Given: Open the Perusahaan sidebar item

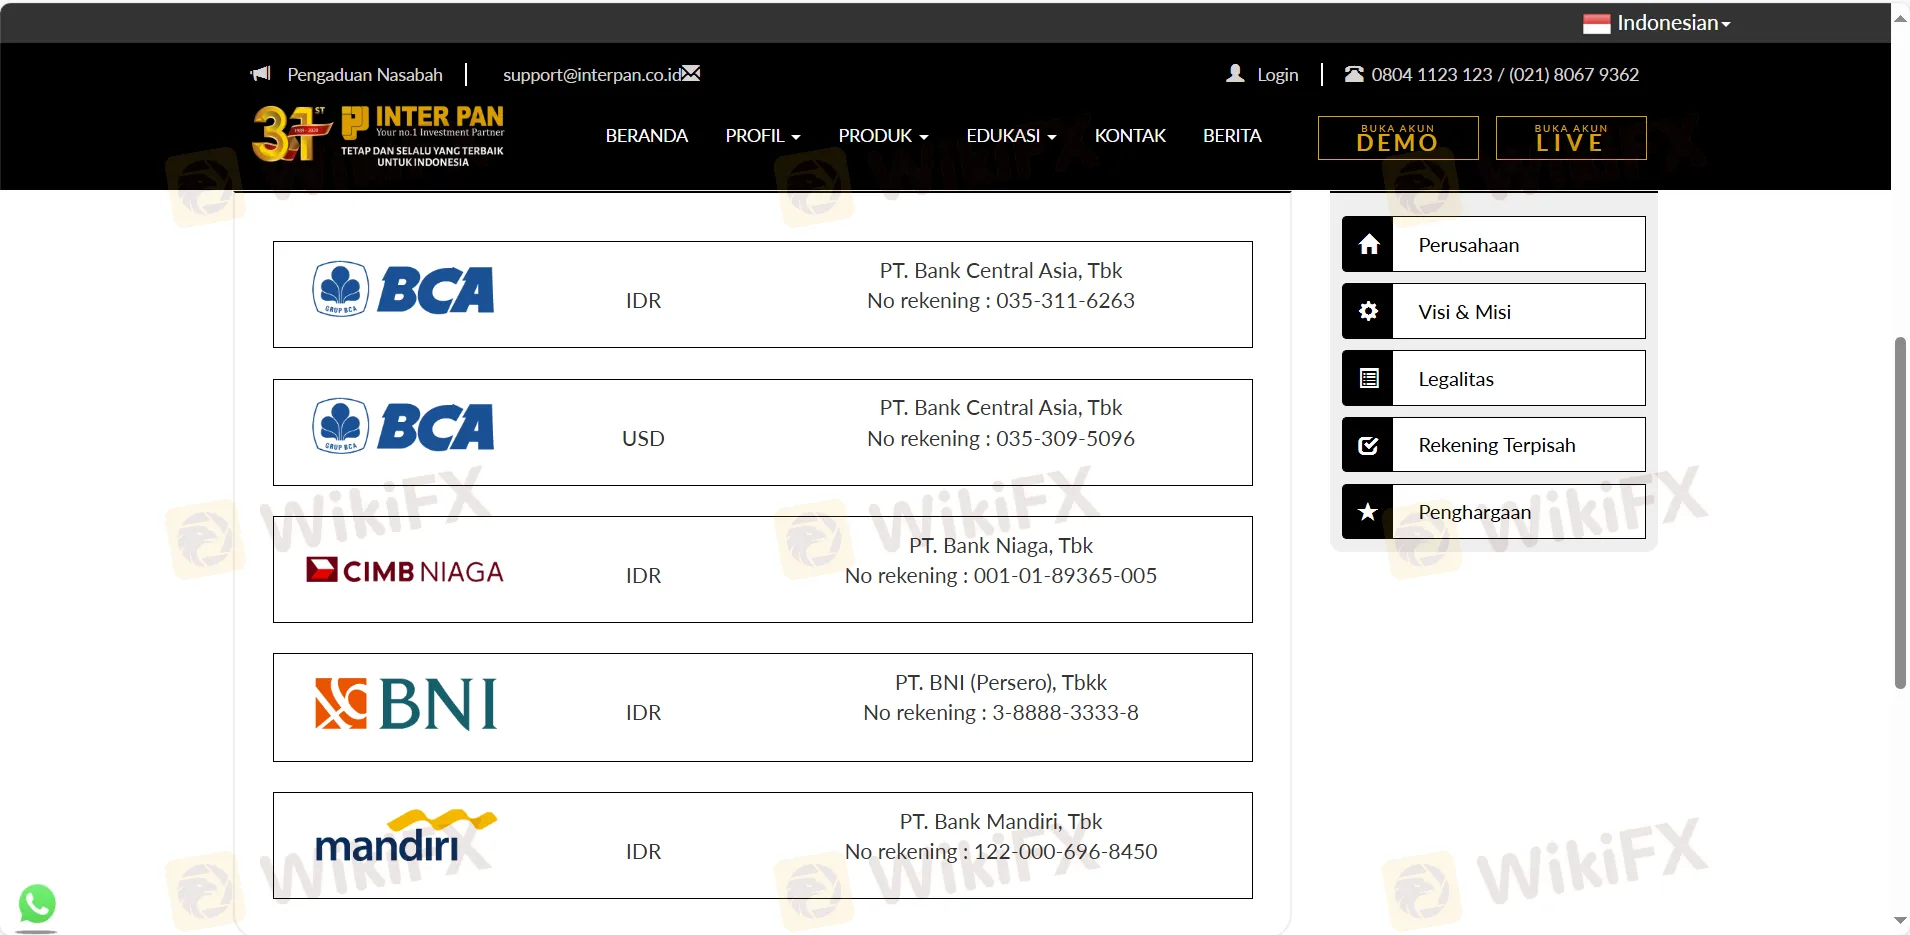Looking at the screenshot, I should (1494, 244).
